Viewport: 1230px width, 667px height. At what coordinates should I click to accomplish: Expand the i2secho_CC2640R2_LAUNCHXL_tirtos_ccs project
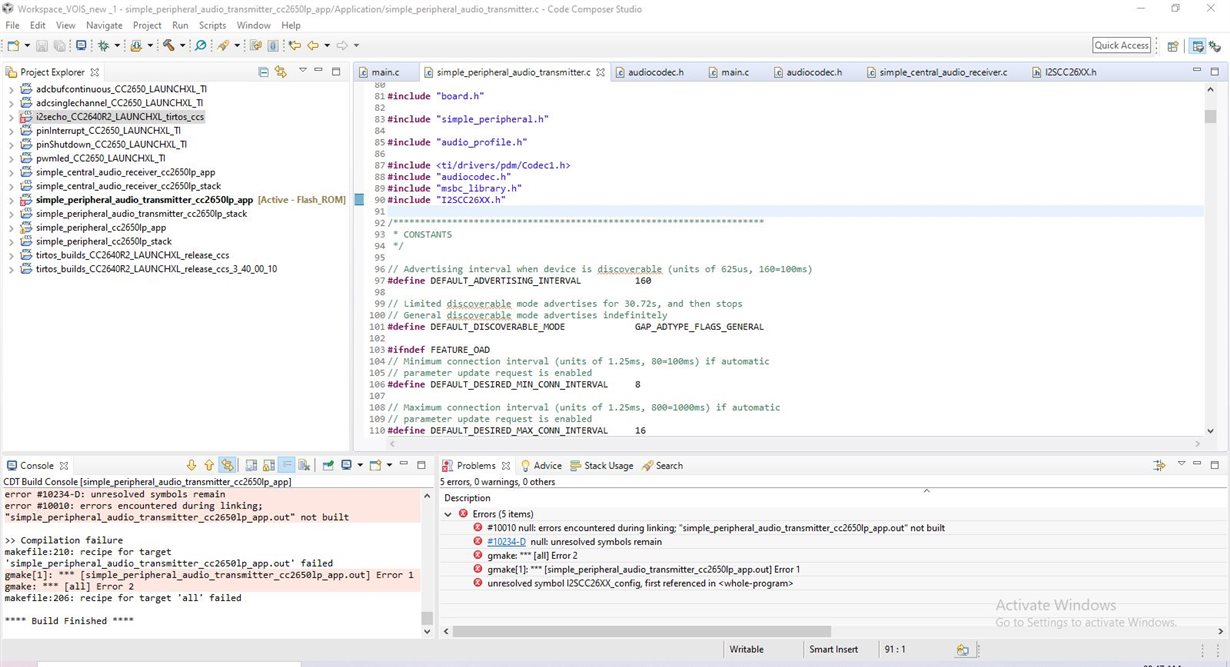coord(11,117)
